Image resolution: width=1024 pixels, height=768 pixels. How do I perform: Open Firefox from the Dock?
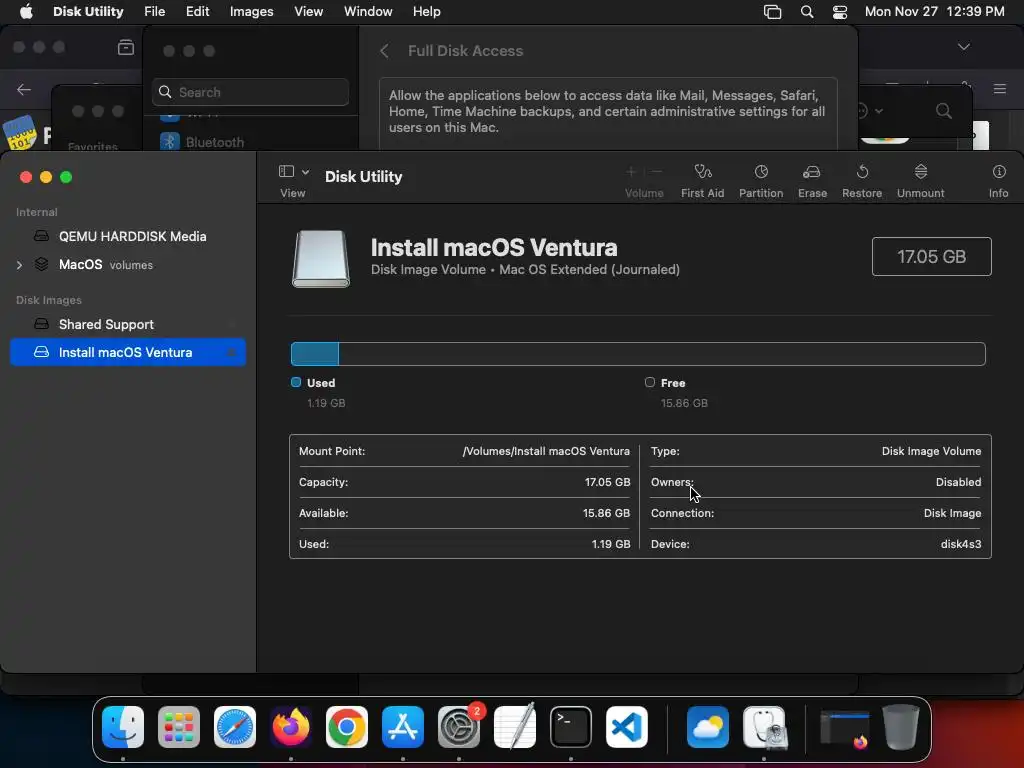[x=291, y=727]
